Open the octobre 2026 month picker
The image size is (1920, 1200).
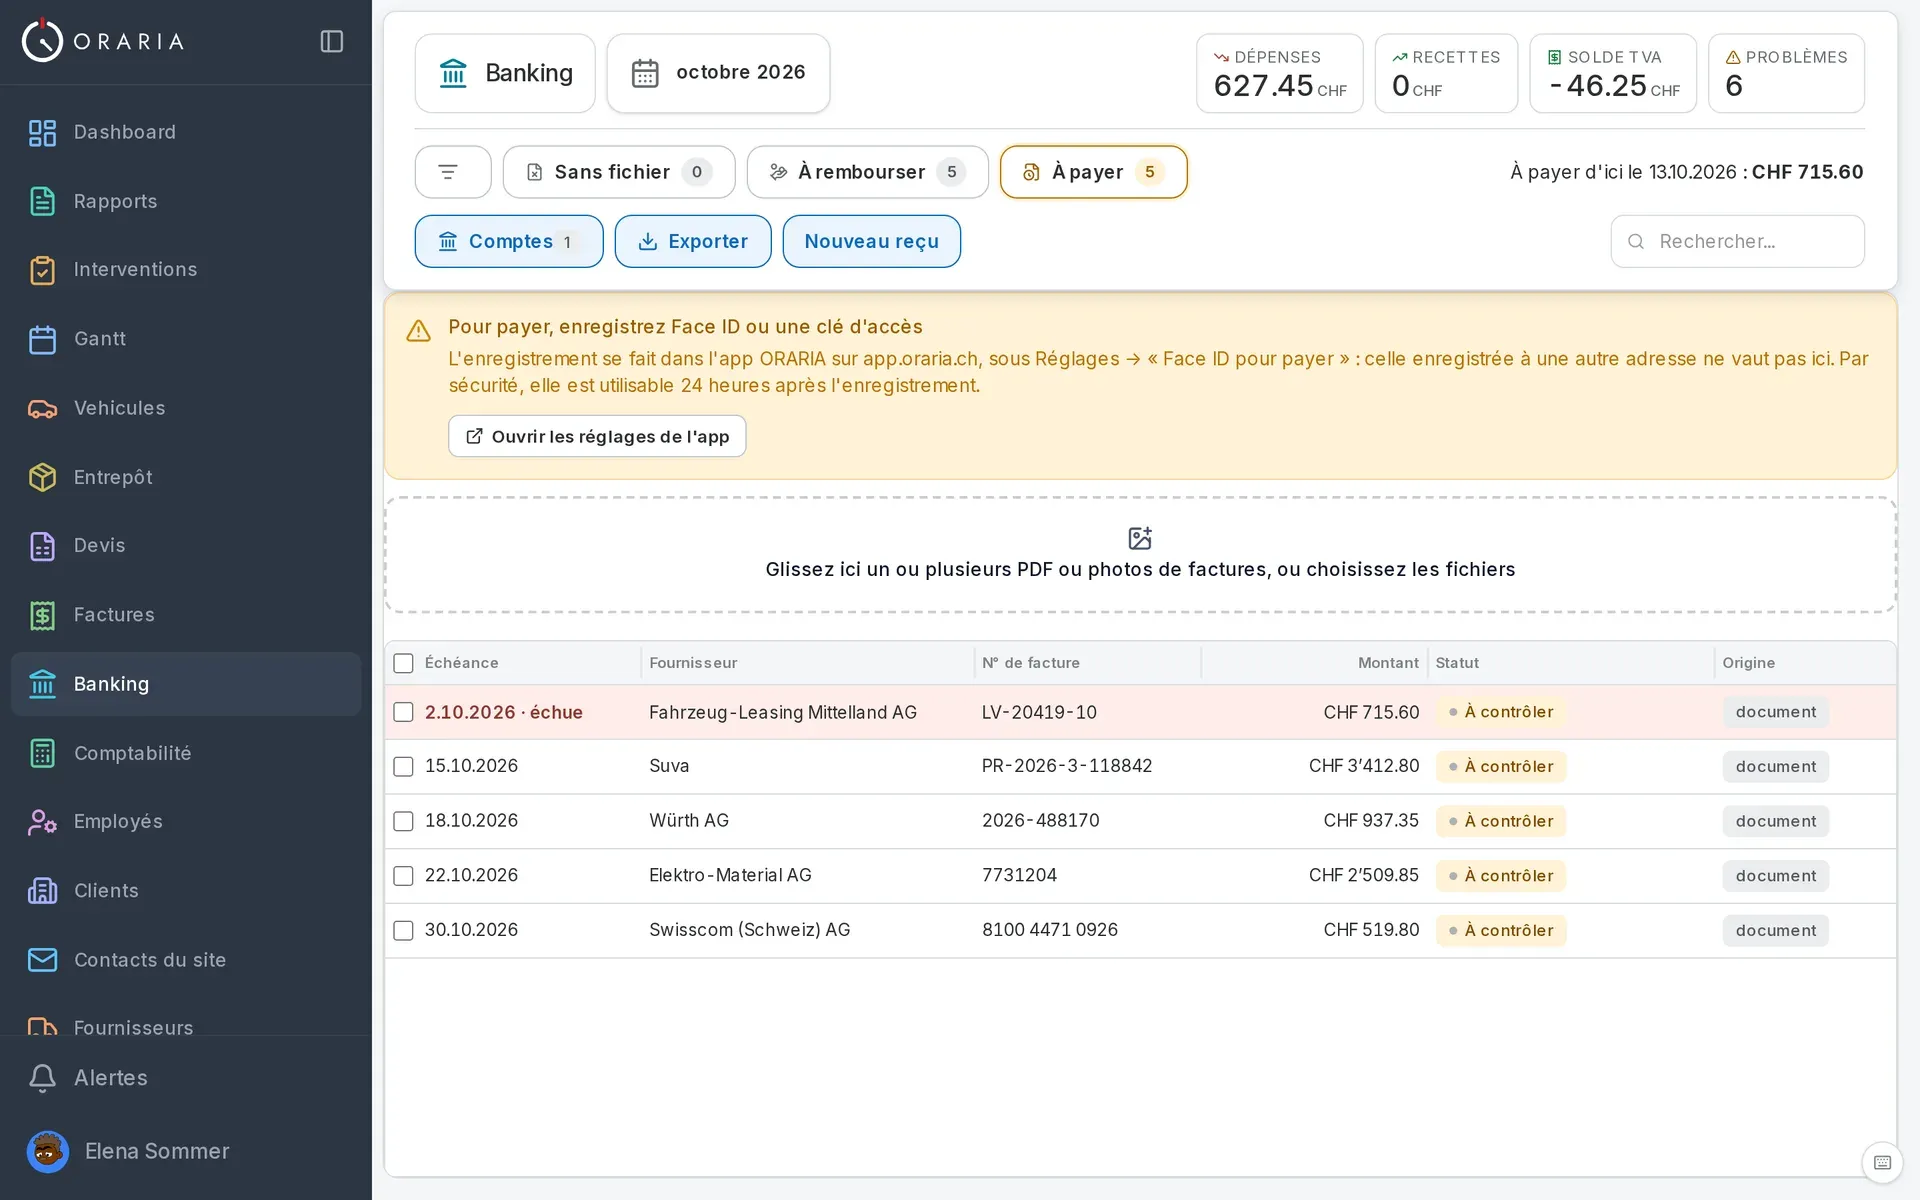click(x=718, y=73)
